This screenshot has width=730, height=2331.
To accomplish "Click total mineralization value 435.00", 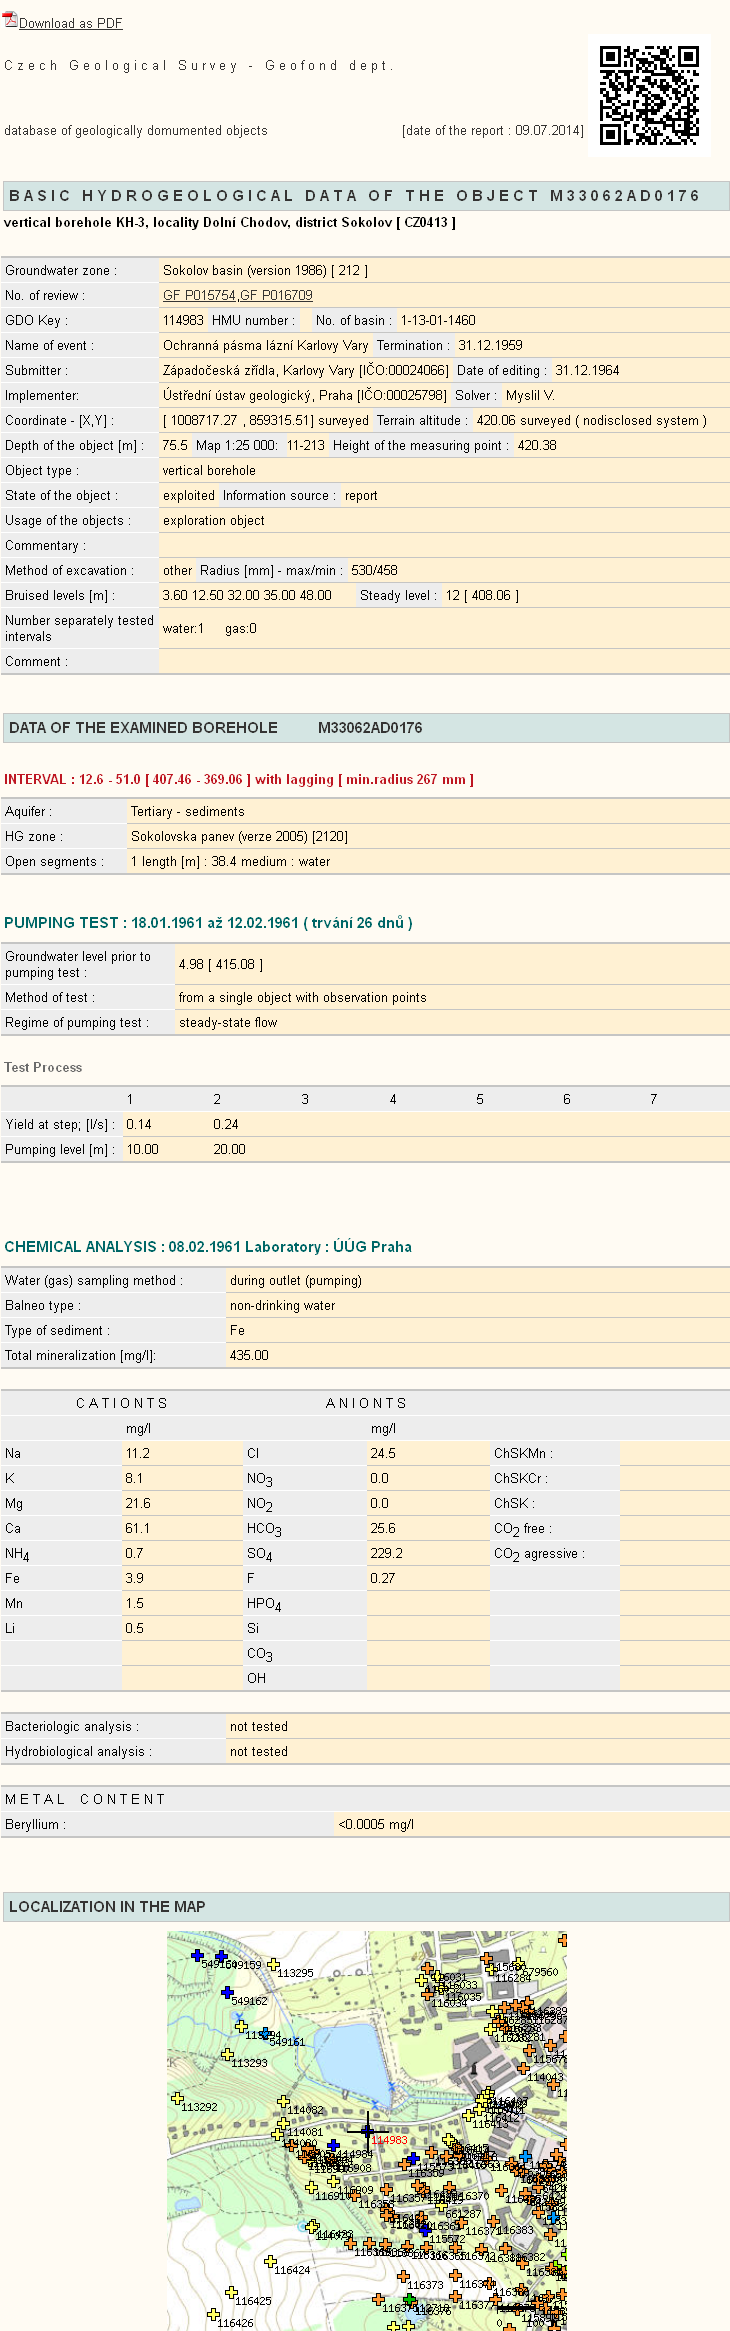I will pyautogui.click(x=249, y=1355).
